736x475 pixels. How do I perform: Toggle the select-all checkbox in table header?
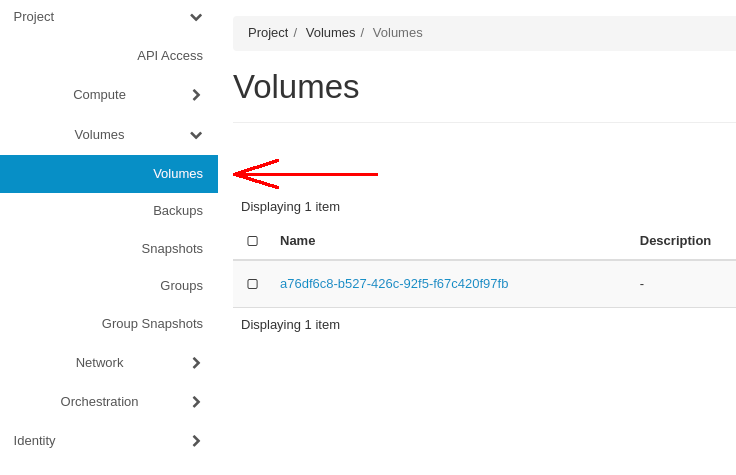pyautogui.click(x=253, y=241)
